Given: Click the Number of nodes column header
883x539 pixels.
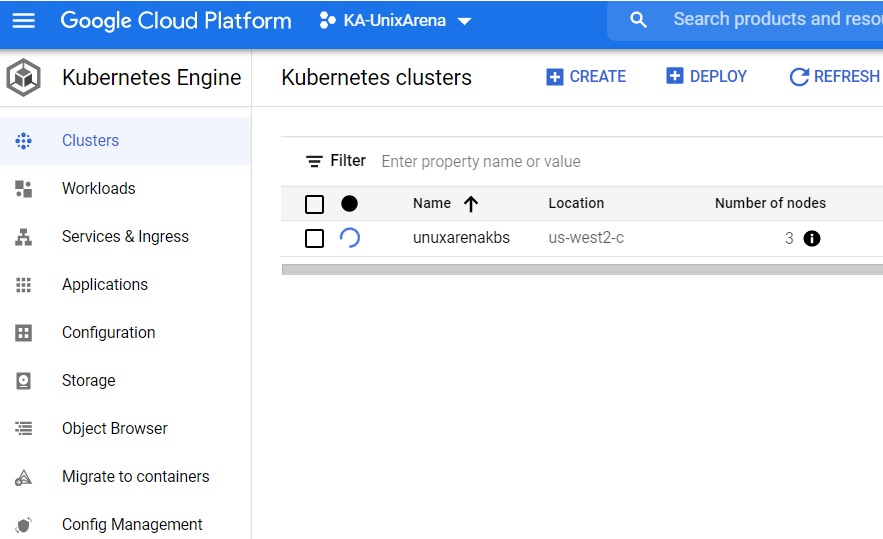Looking at the screenshot, I should (770, 203).
